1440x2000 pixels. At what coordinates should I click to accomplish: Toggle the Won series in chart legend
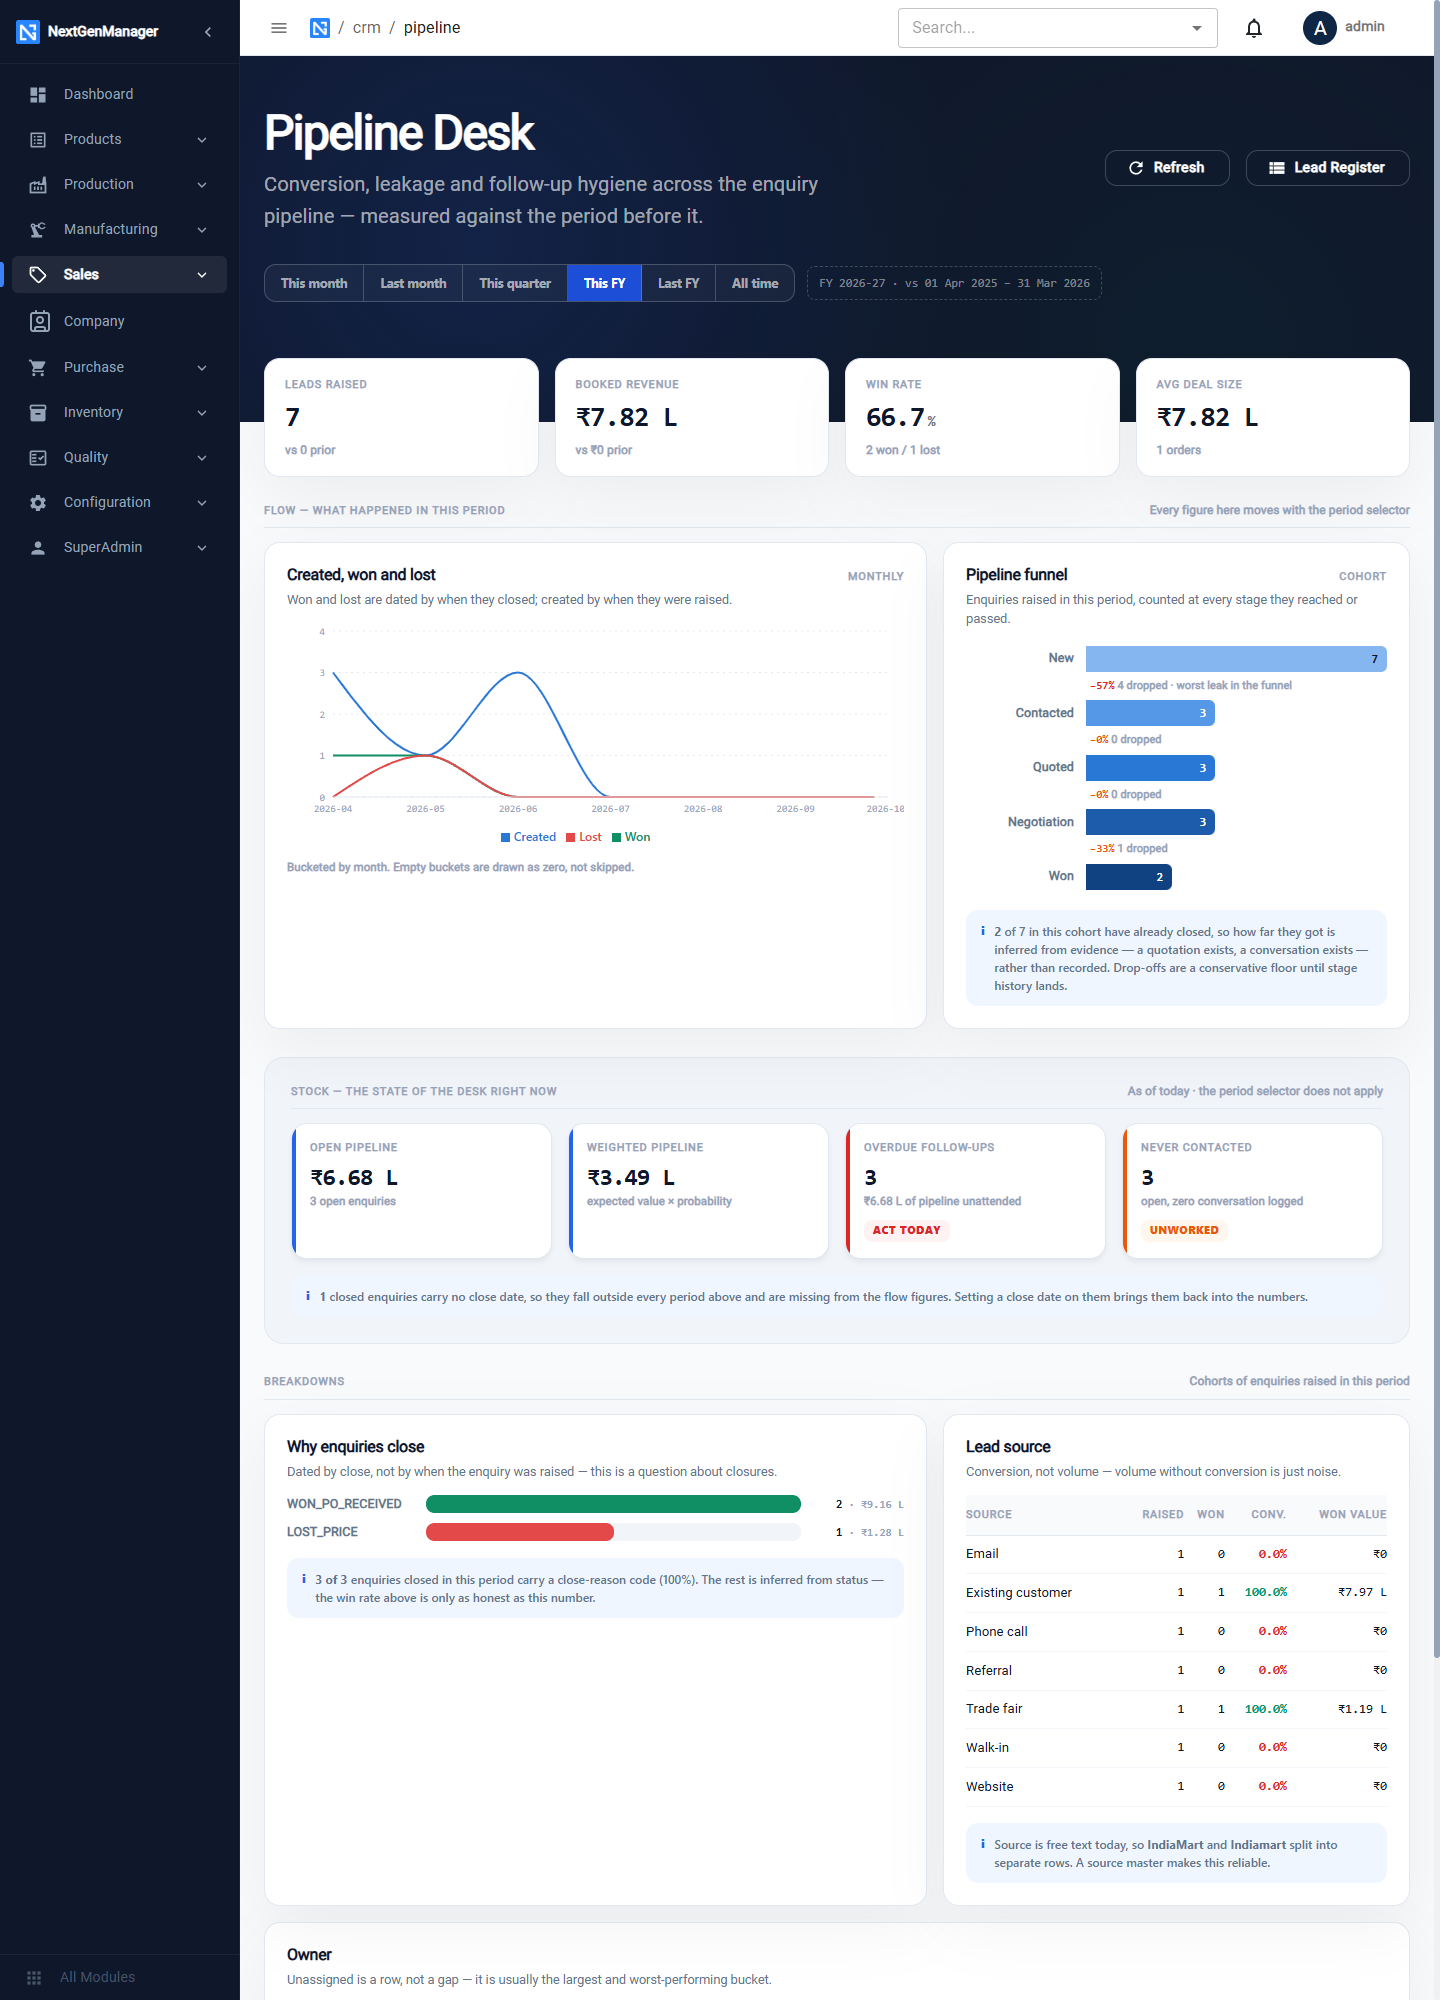tap(631, 837)
